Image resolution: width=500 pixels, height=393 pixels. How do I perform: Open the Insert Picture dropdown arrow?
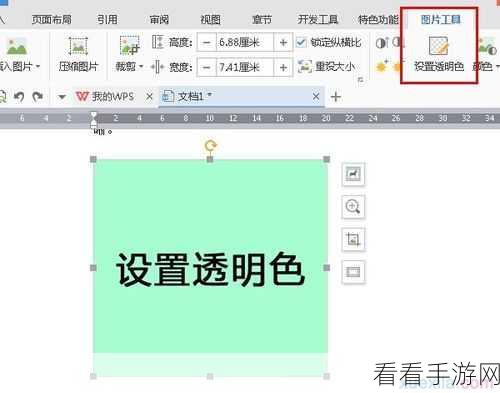pos(38,67)
